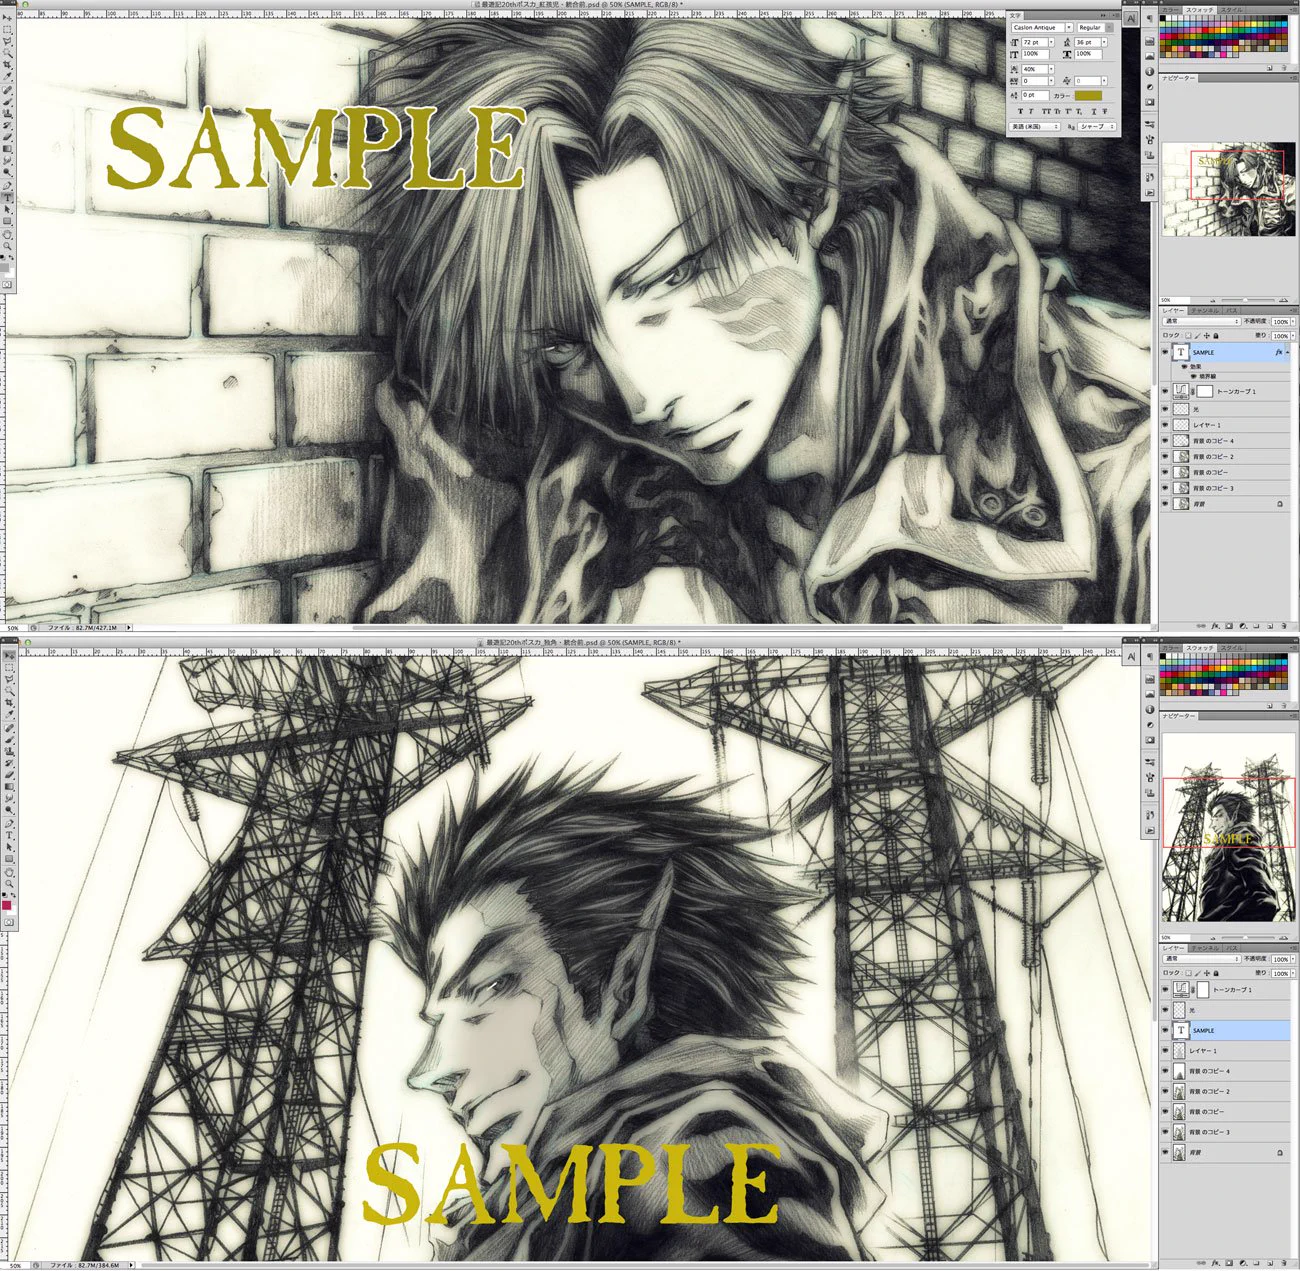Switch to スタイル tab in top window
This screenshot has width=1300, height=1271.
[1231, 10]
